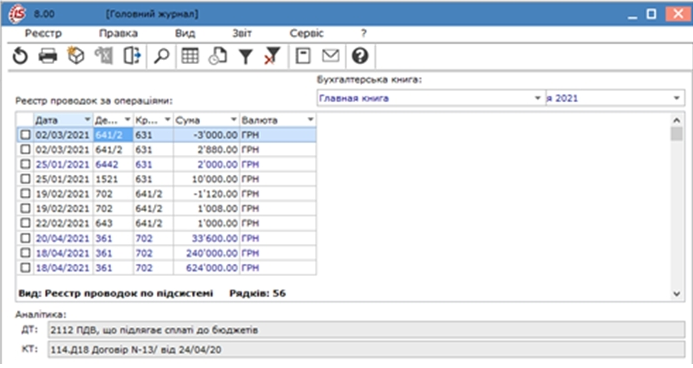Image resolution: width=693 pixels, height=368 pixels.
Task: Click the 6442 debit cell
Action: tap(113, 164)
